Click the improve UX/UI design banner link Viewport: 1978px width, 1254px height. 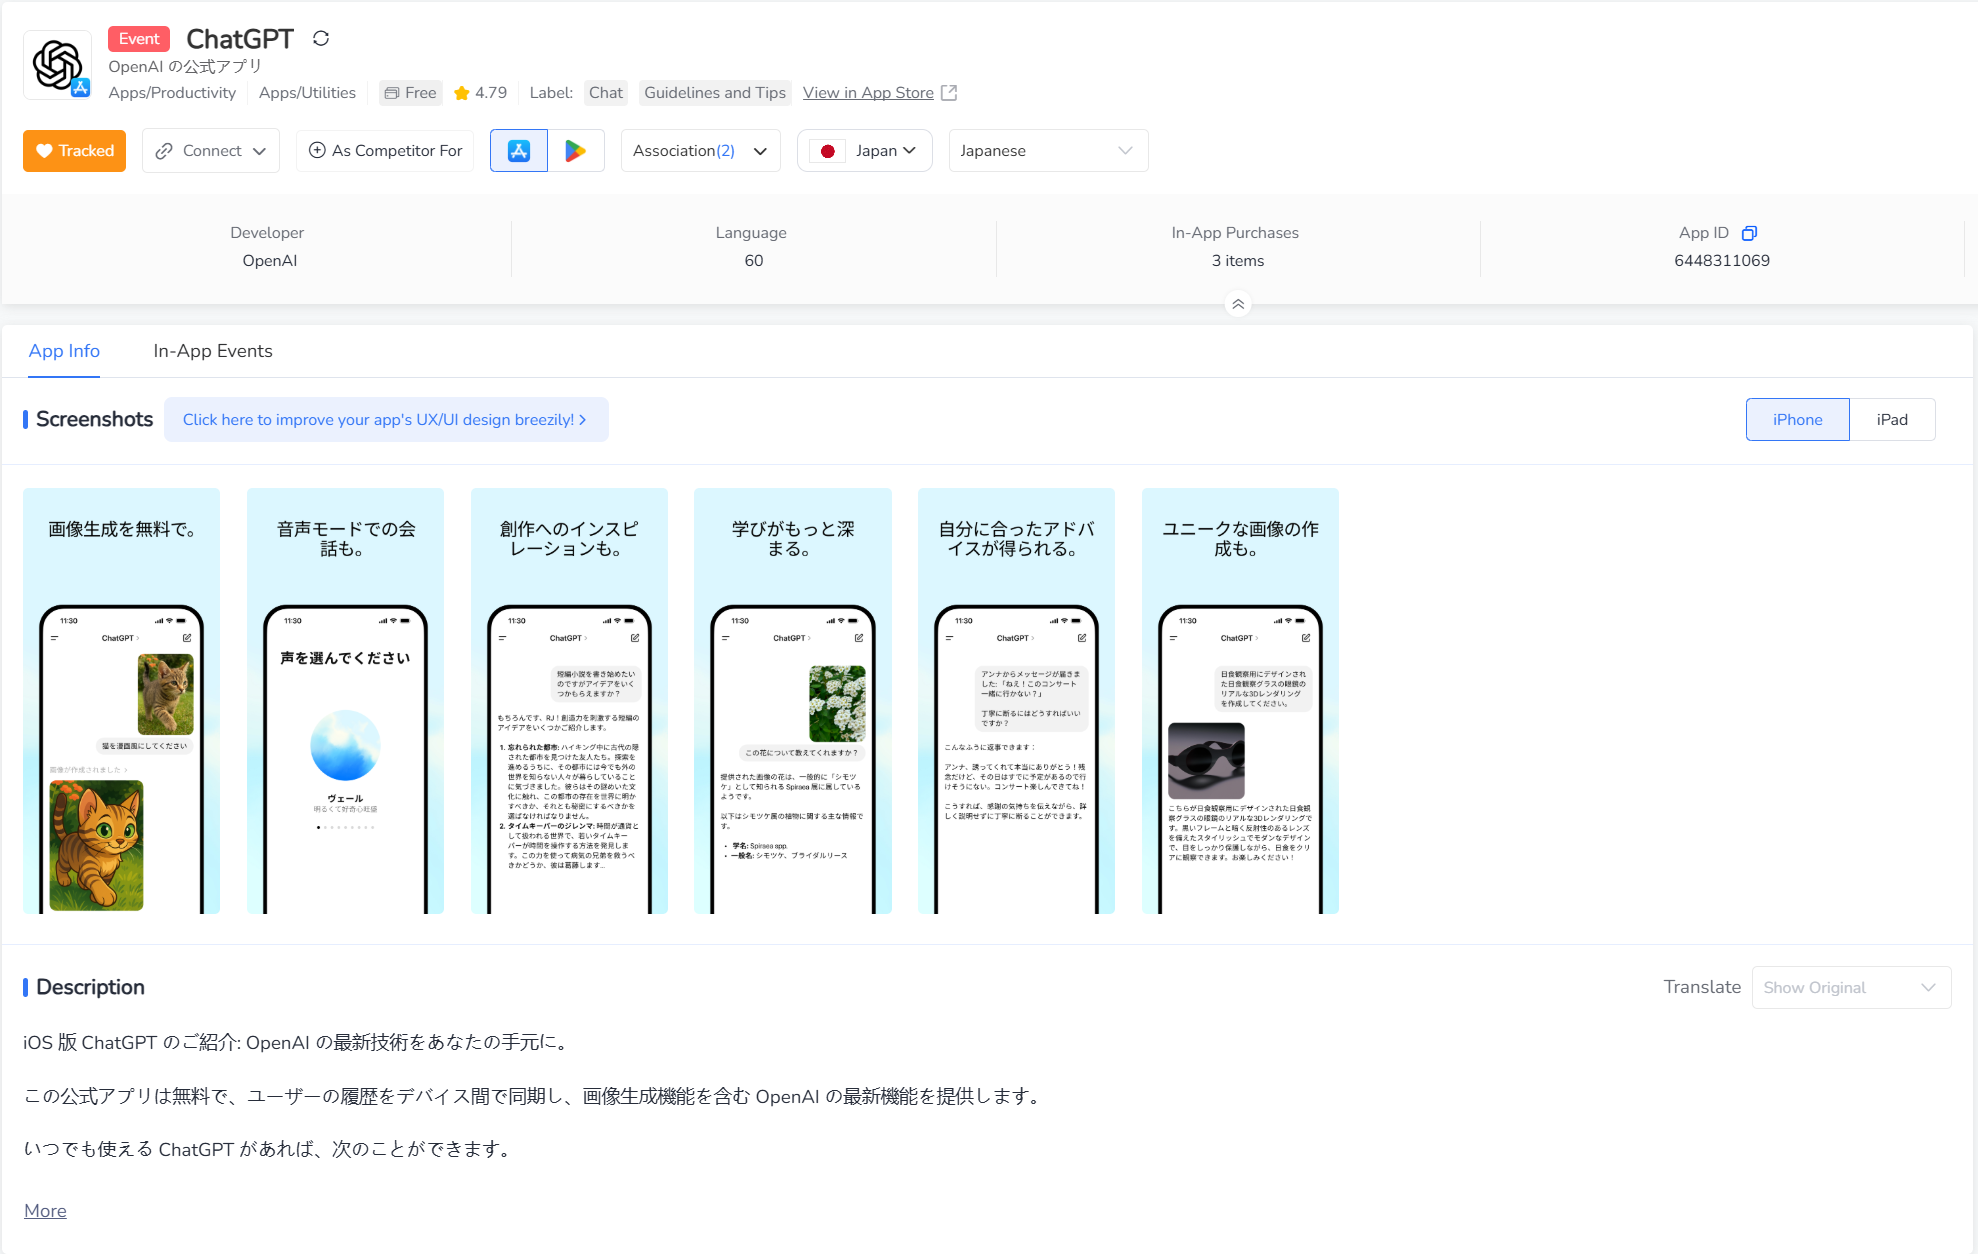point(386,420)
